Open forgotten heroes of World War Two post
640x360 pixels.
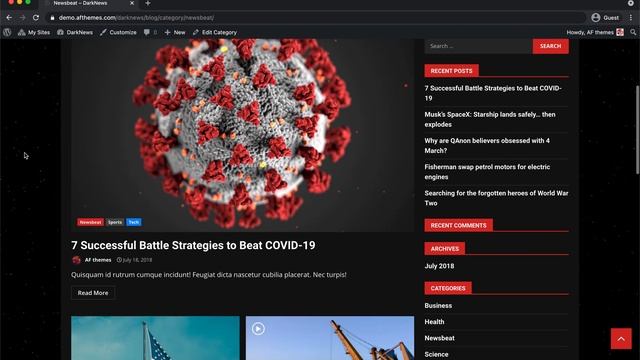(496, 198)
